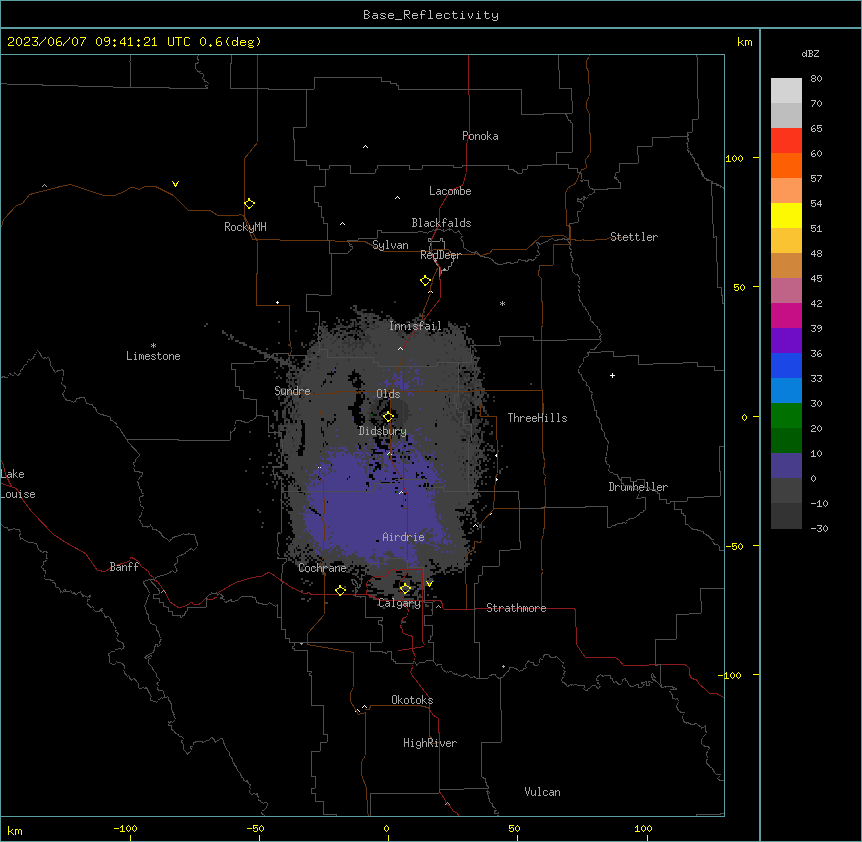This screenshot has height=842, width=862.
Task: Click the Innisfail city label
Action: pyautogui.click(x=415, y=326)
